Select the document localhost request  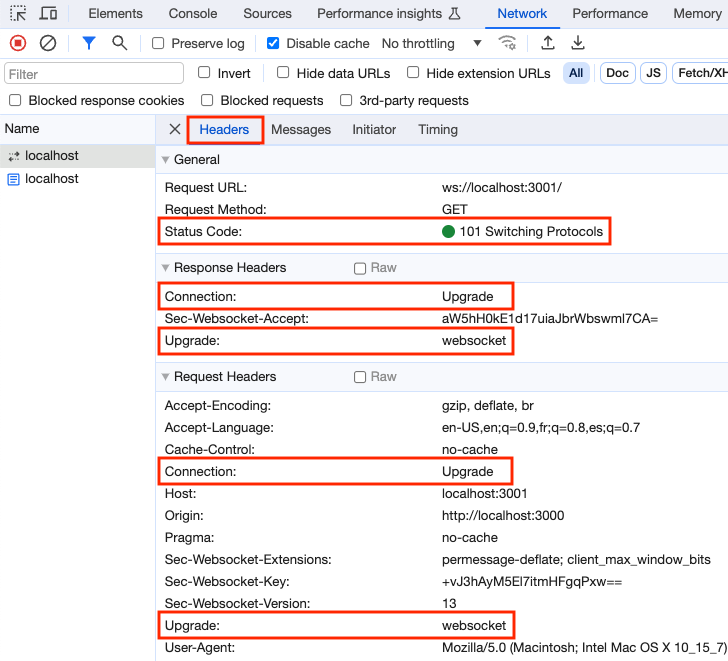click(77, 179)
